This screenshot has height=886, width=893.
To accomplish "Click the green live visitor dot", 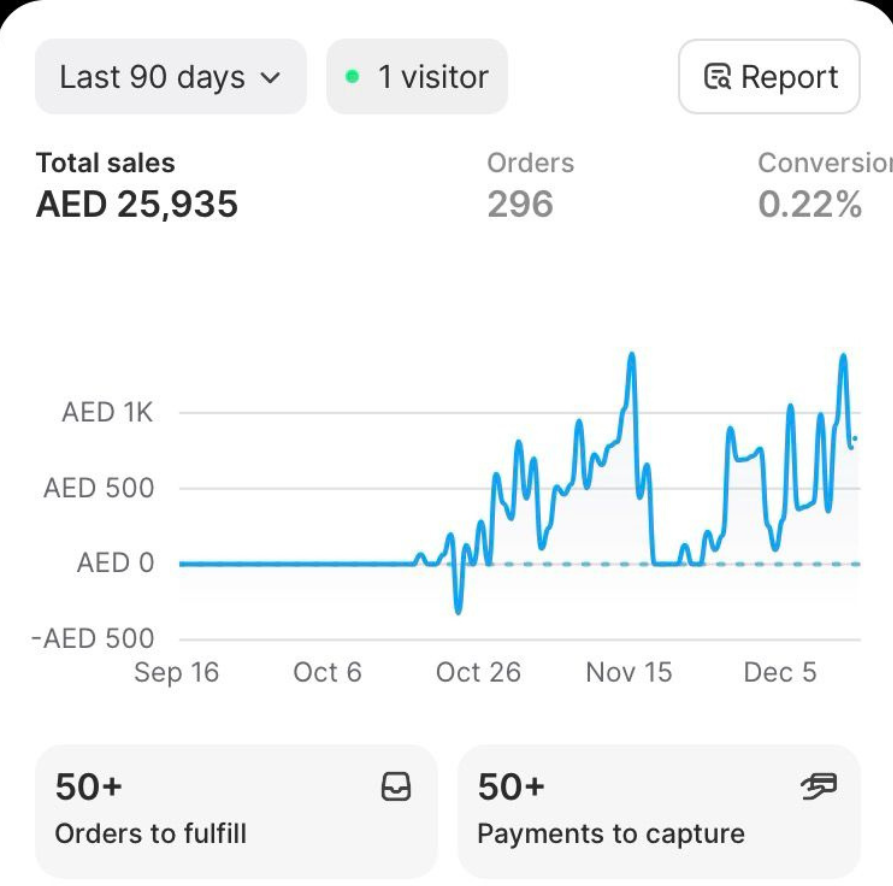I will (x=352, y=77).
